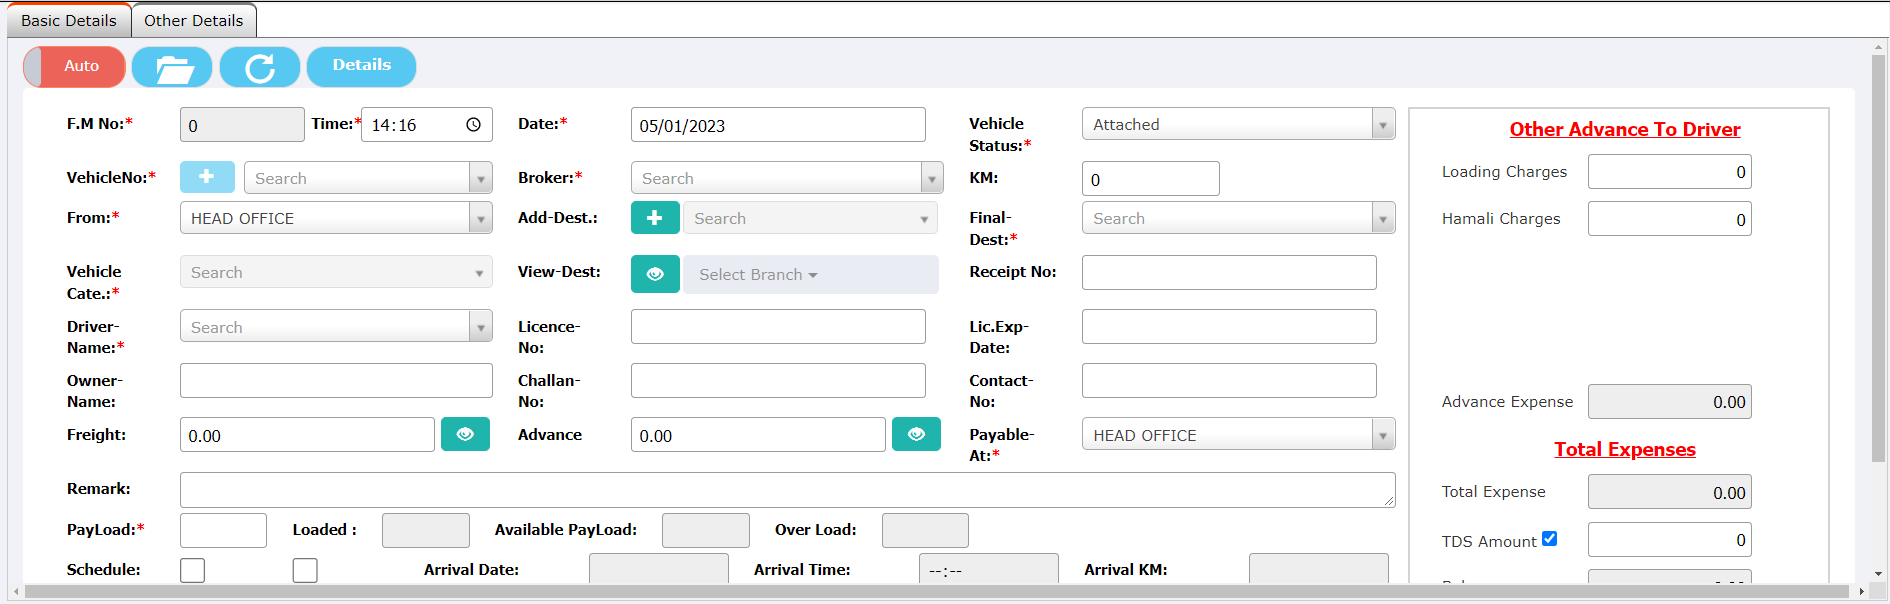The width and height of the screenshot is (1890, 604).
Task: Expand the Vehicle Status dropdown
Action: (1382, 125)
